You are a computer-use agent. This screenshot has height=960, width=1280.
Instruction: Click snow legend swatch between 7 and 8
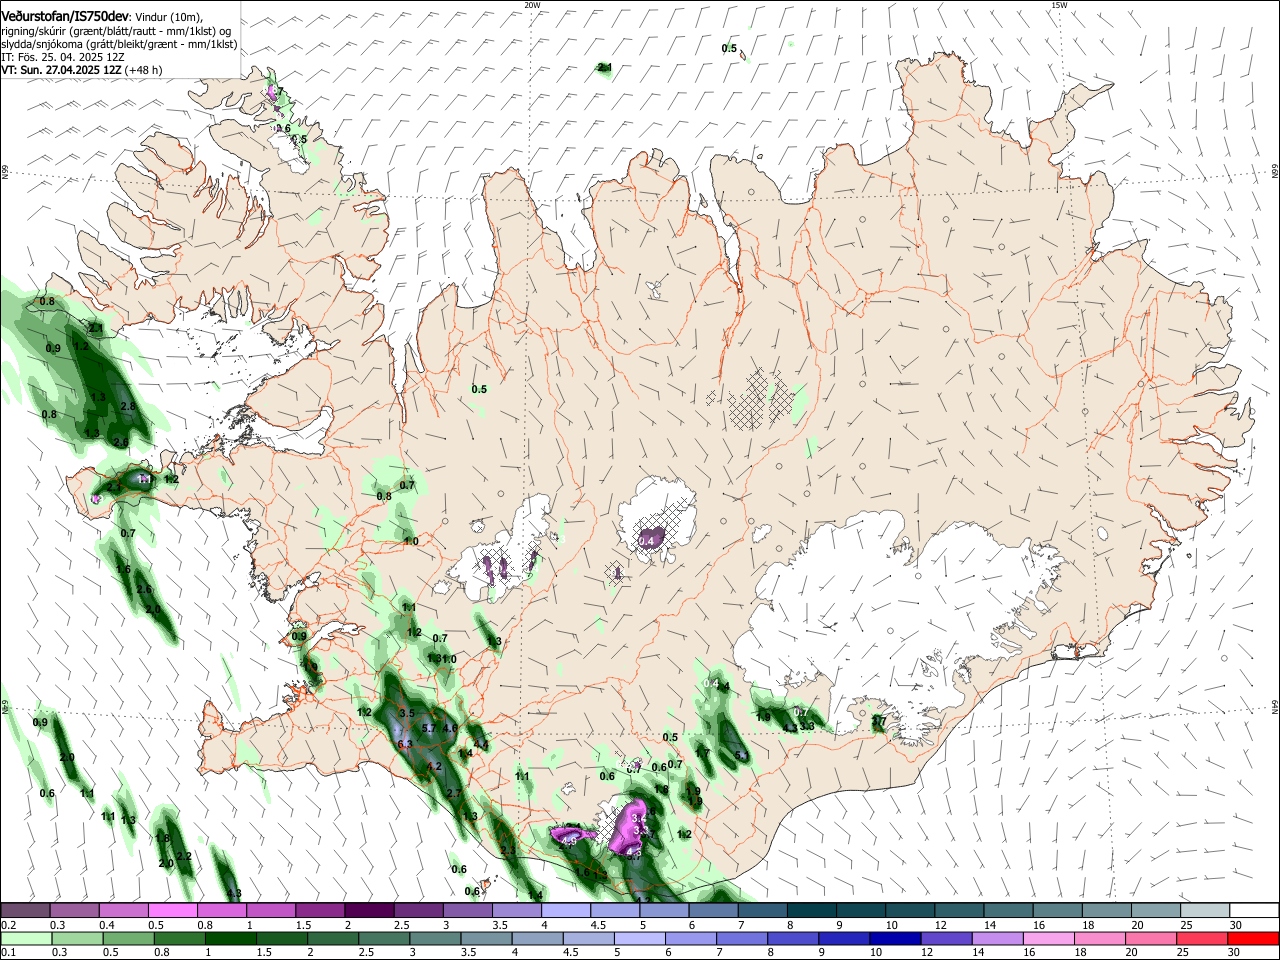pyautogui.click(x=763, y=911)
